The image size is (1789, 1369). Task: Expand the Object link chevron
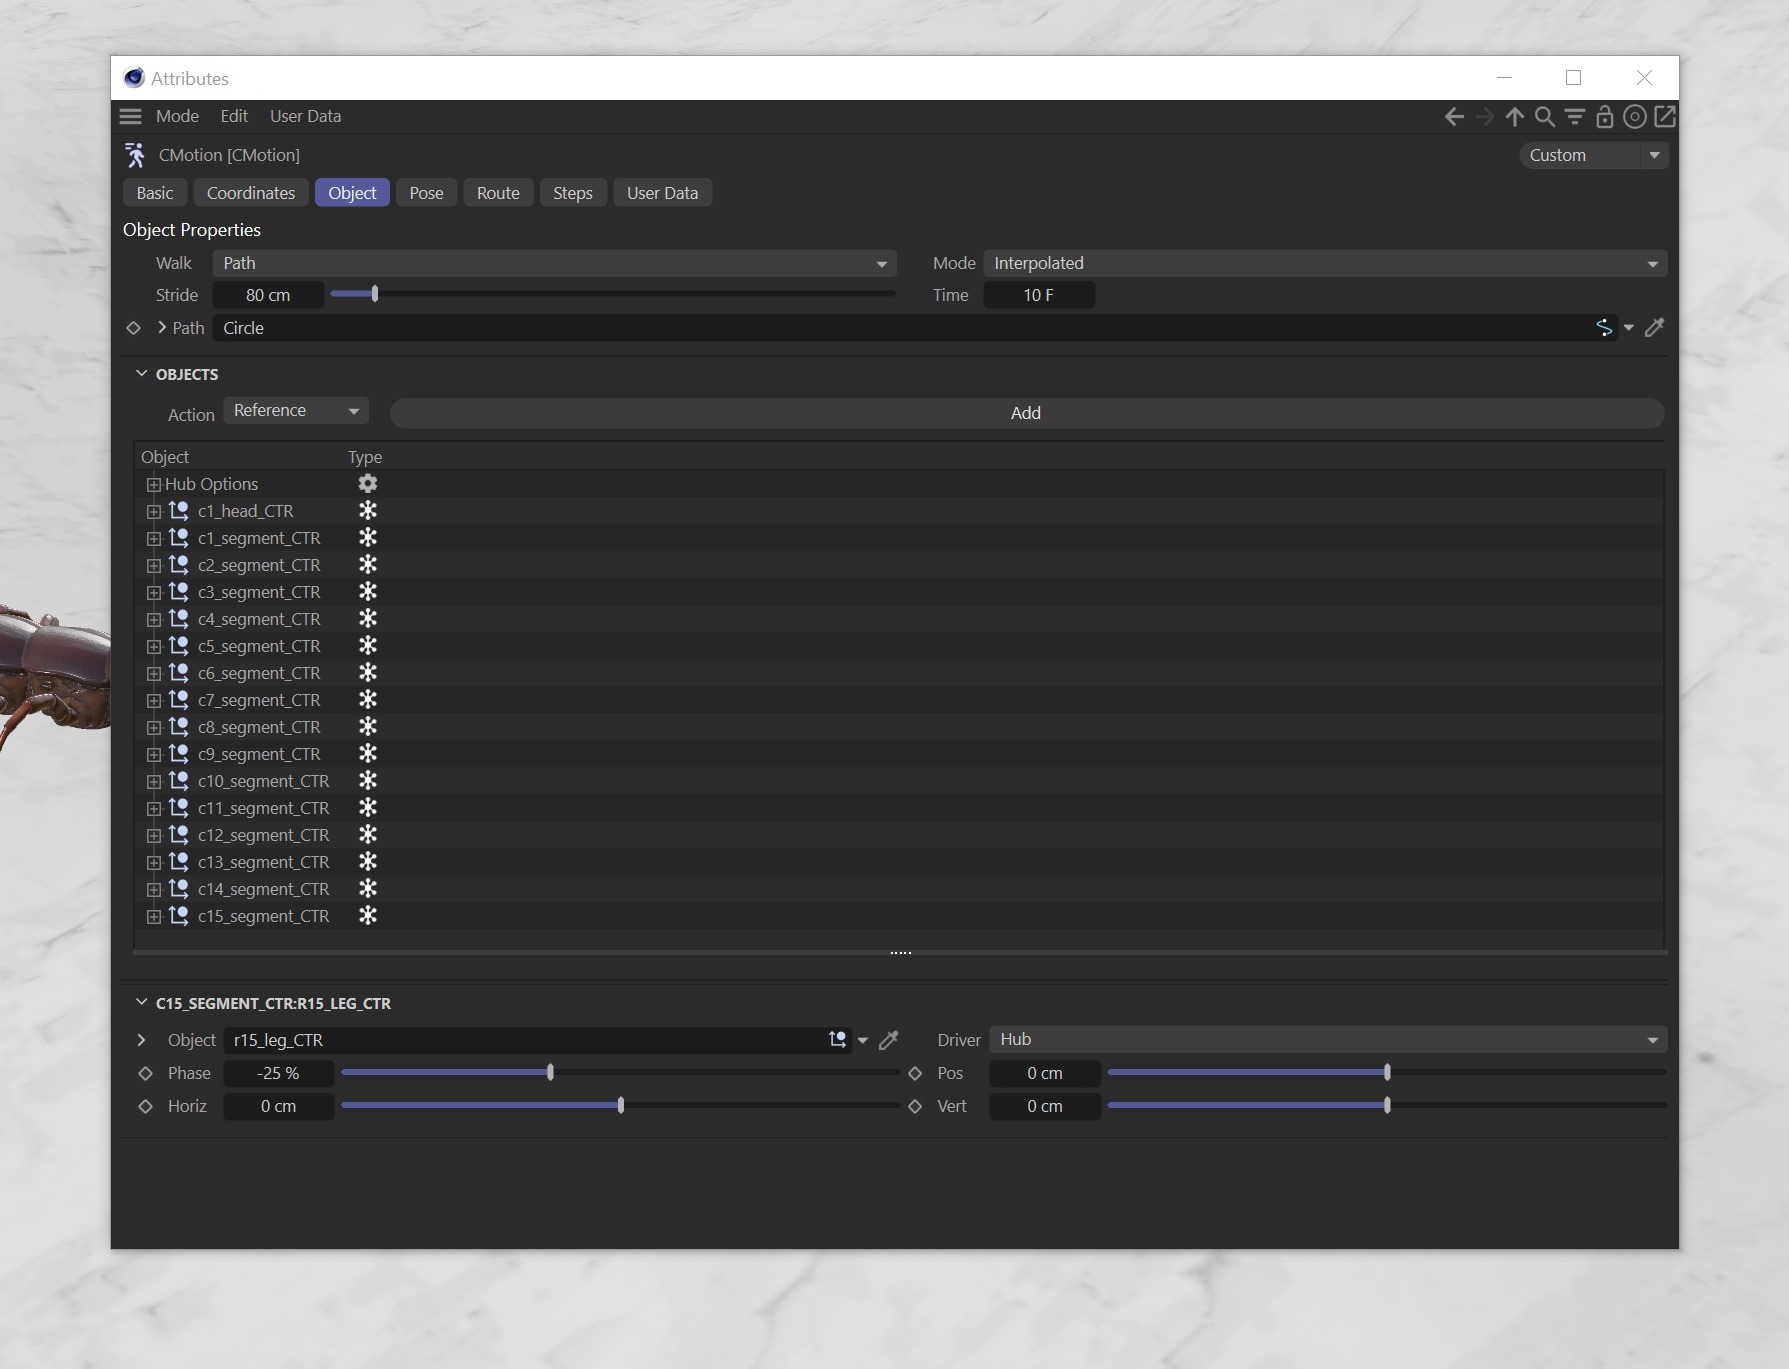[141, 1040]
